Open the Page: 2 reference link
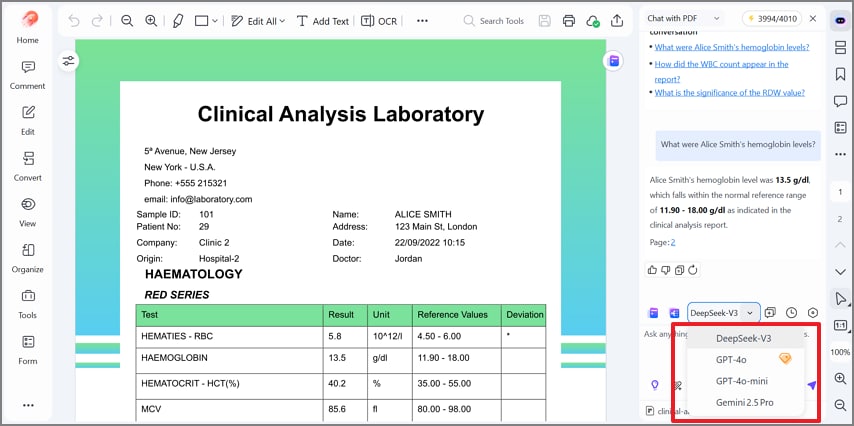The image size is (854, 426). (673, 242)
